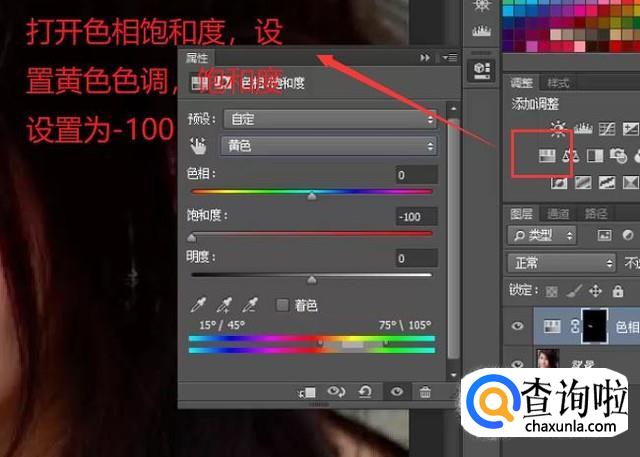640x457 pixels.
Task: Pick the plain eyedropper in Properties
Action: pyautogui.click(x=198, y=305)
